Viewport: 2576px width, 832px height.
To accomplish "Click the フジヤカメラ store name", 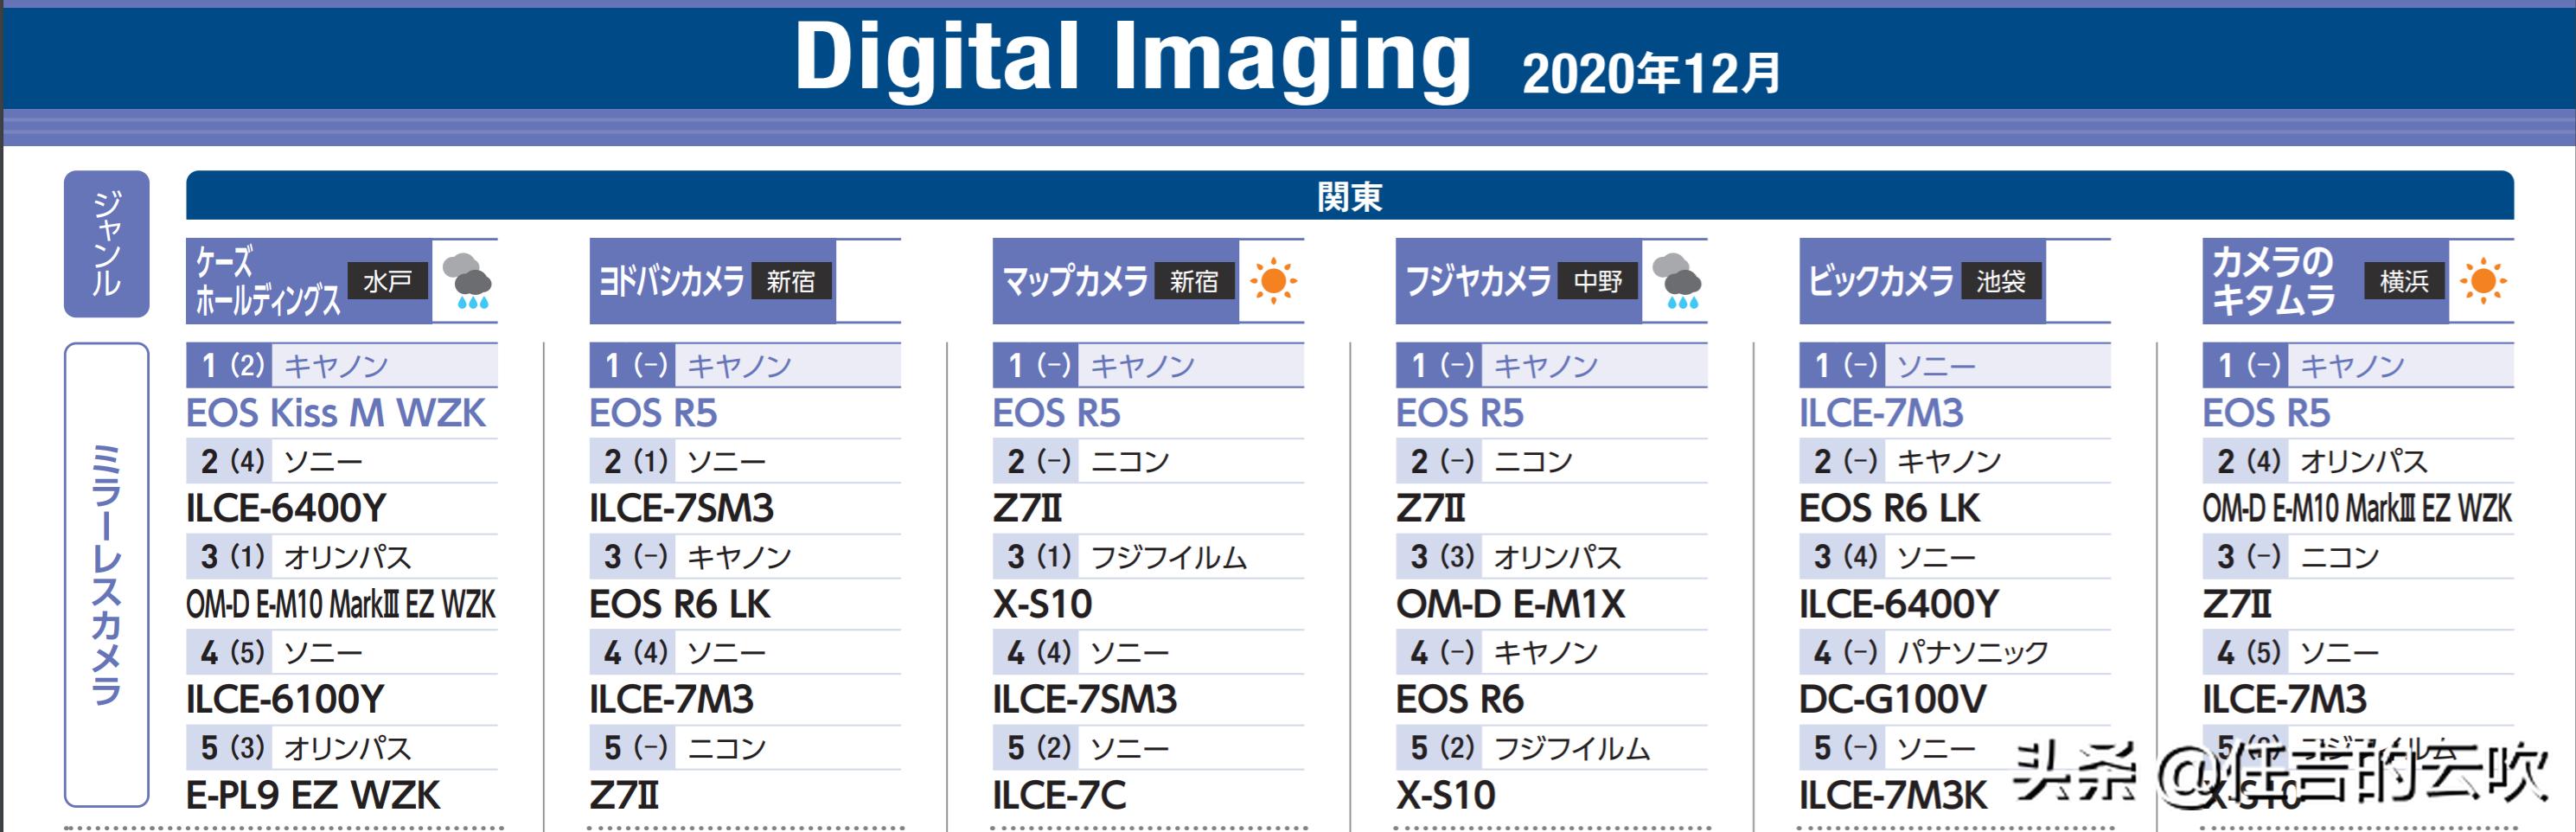I will (x=1478, y=281).
